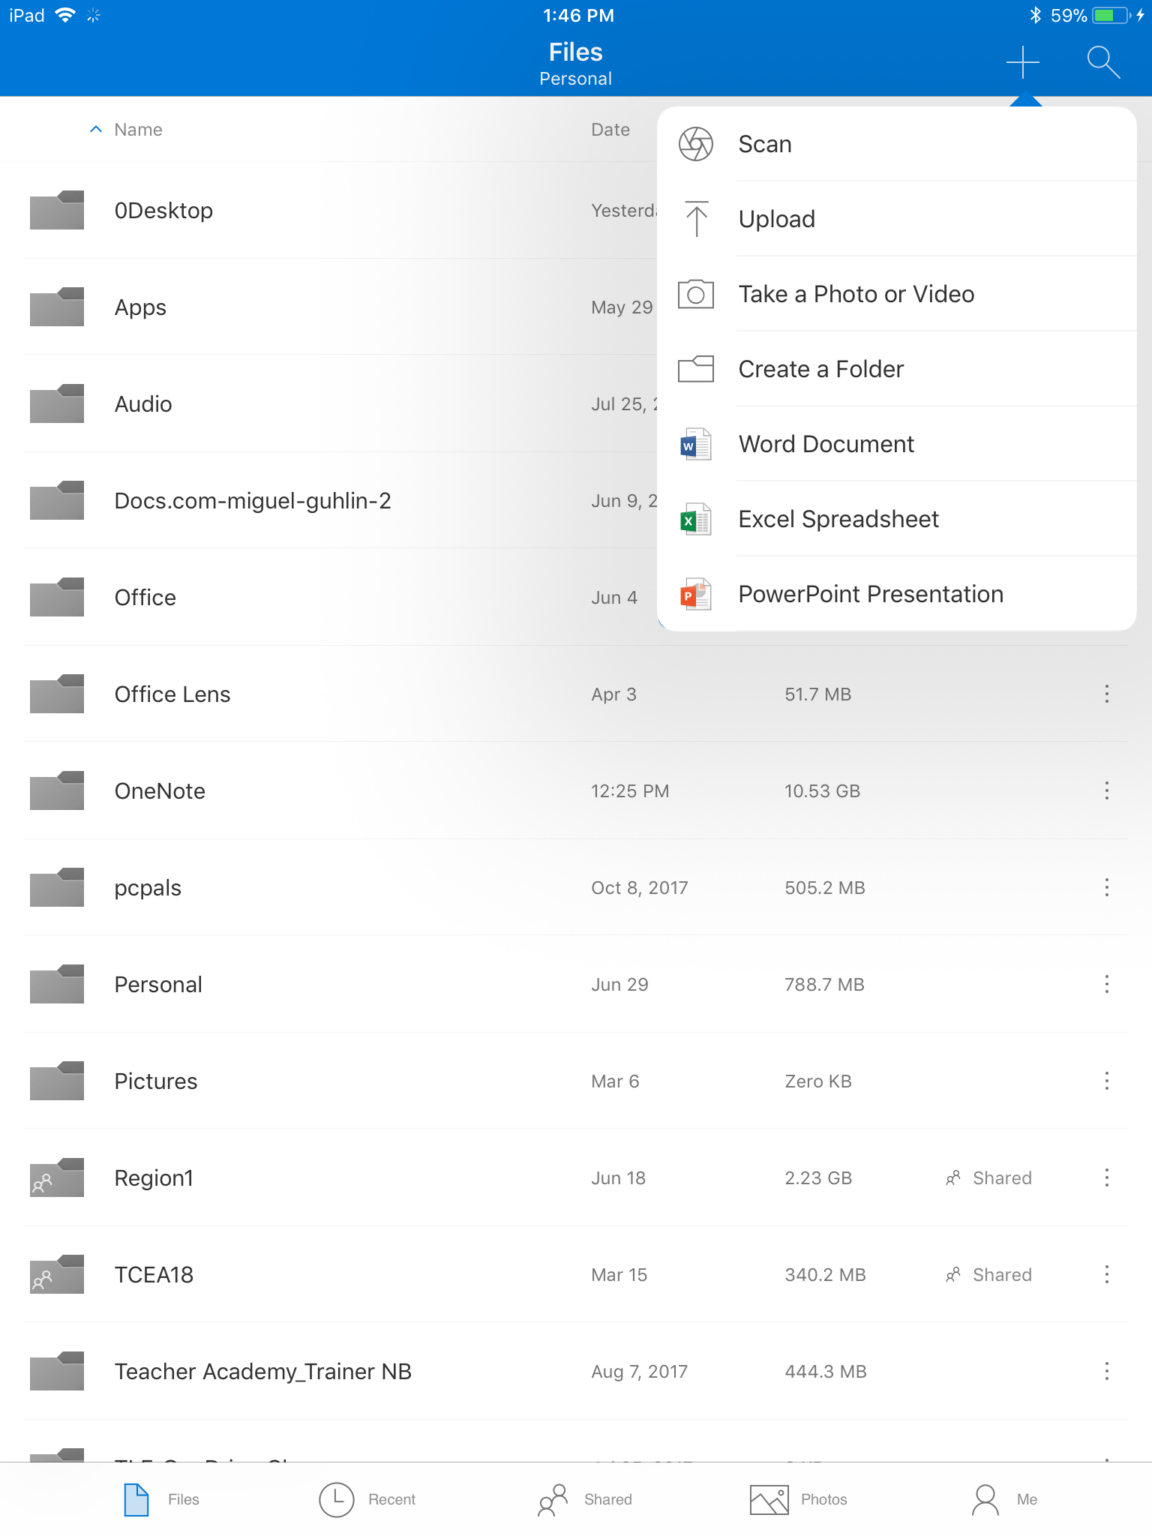The width and height of the screenshot is (1152, 1536).
Task: Open the TCEA18 shared folder thumbnail
Action: (x=56, y=1274)
